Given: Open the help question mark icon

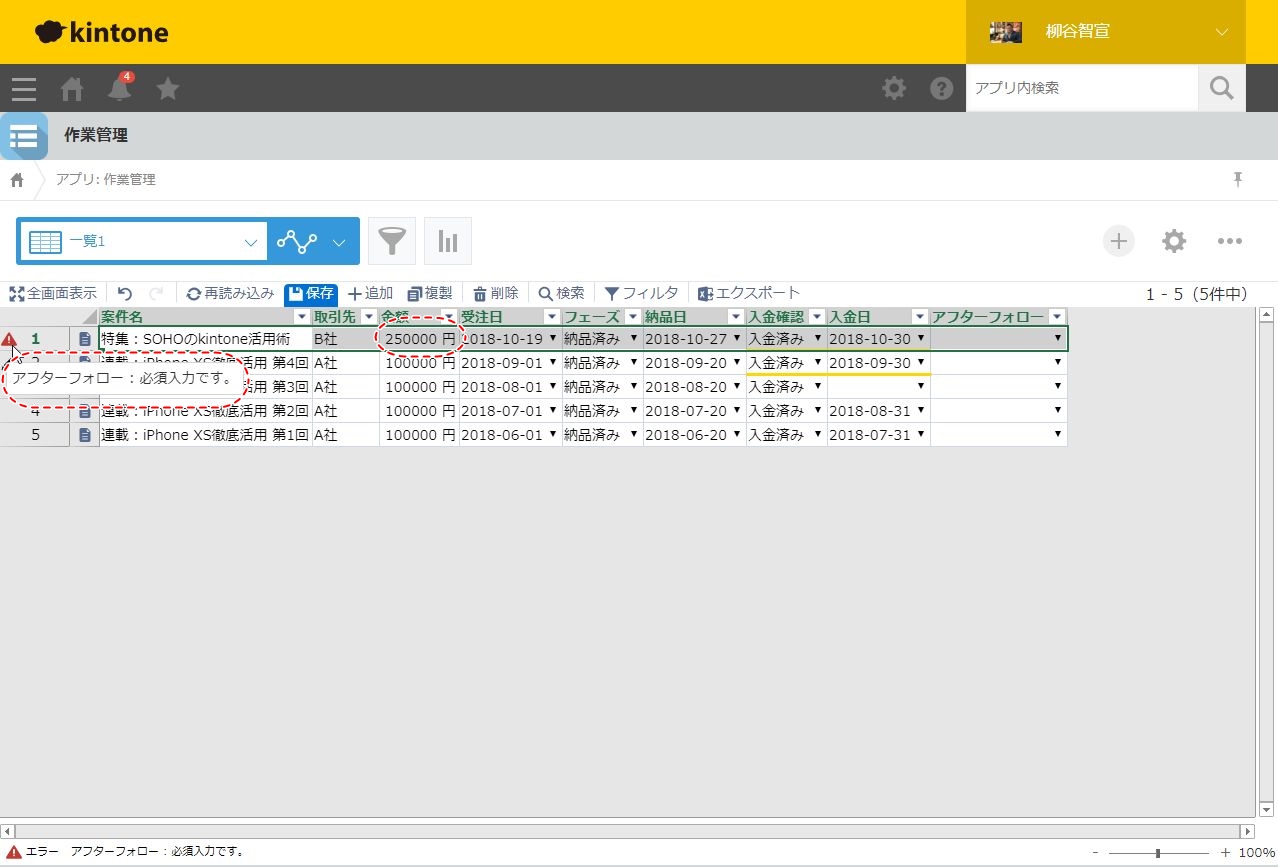Looking at the screenshot, I should pyautogui.click(x=941, y=88).
